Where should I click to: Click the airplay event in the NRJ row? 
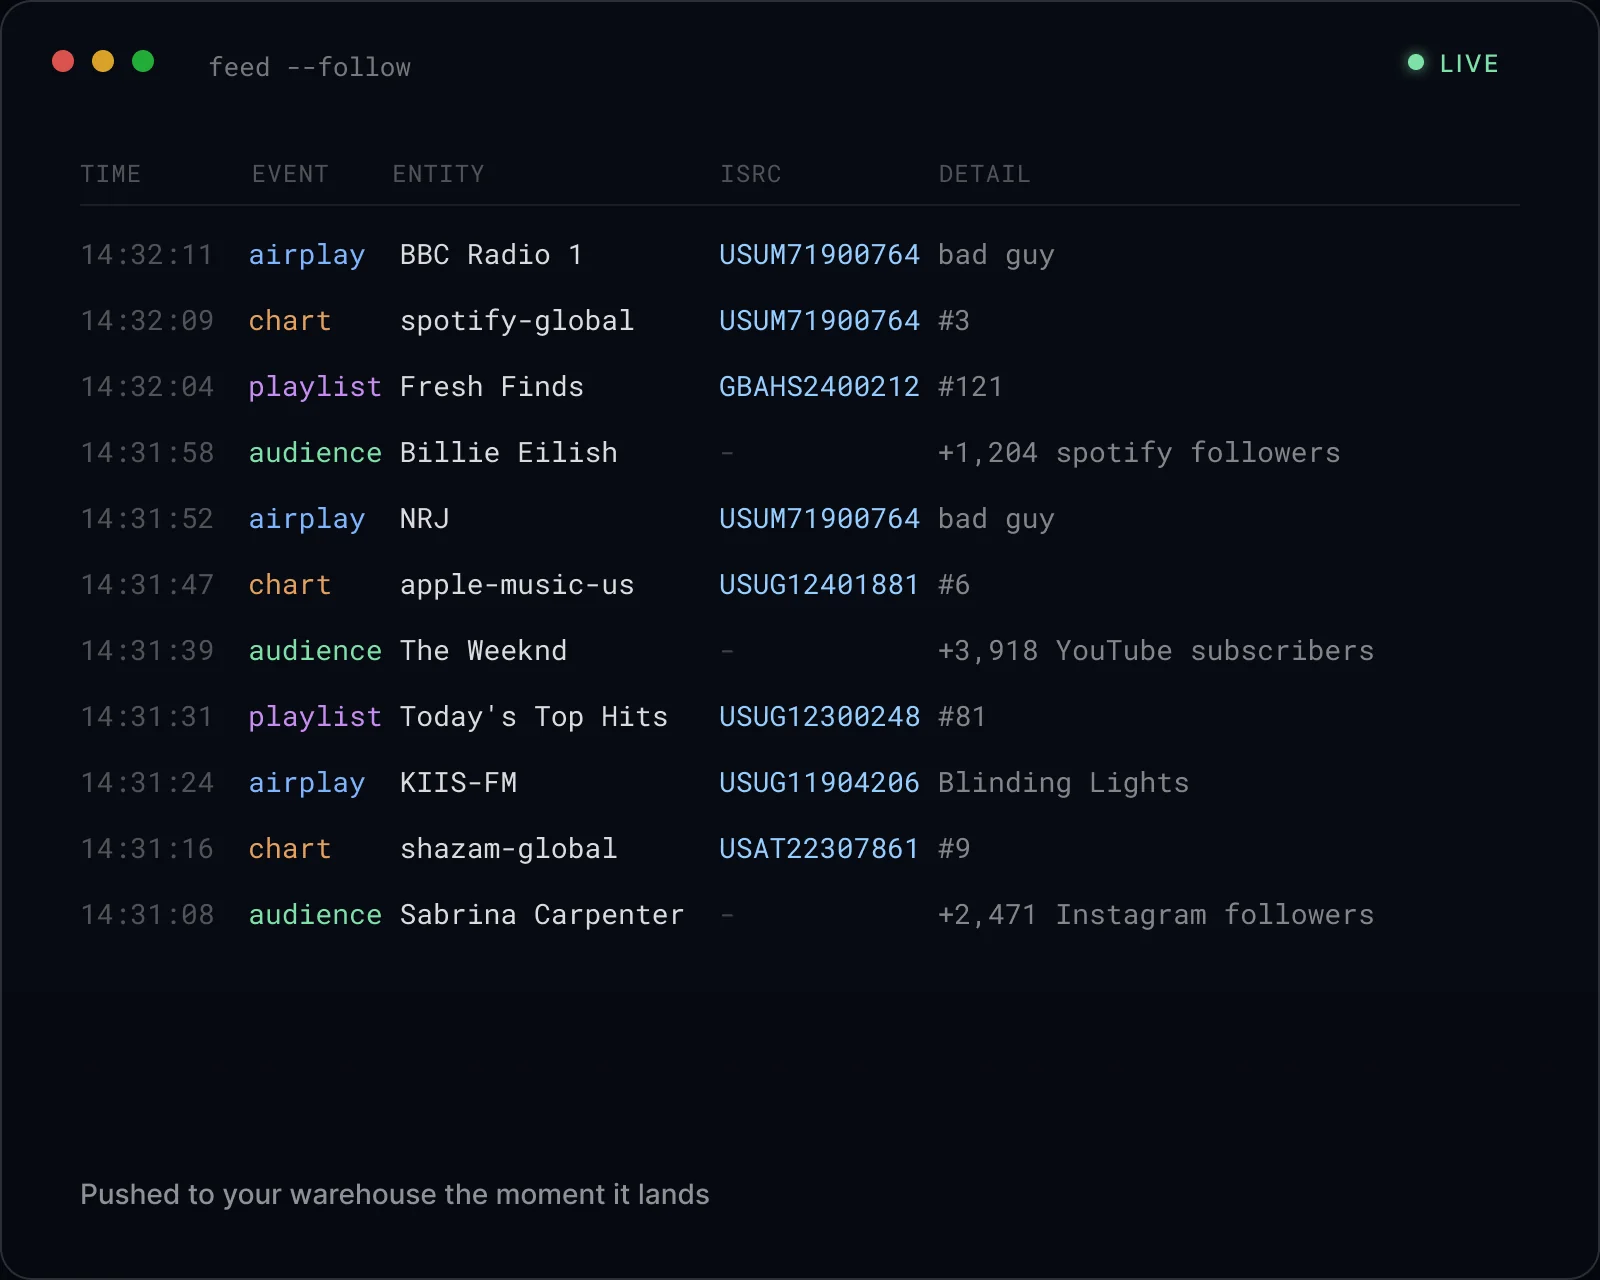(307, 519)
